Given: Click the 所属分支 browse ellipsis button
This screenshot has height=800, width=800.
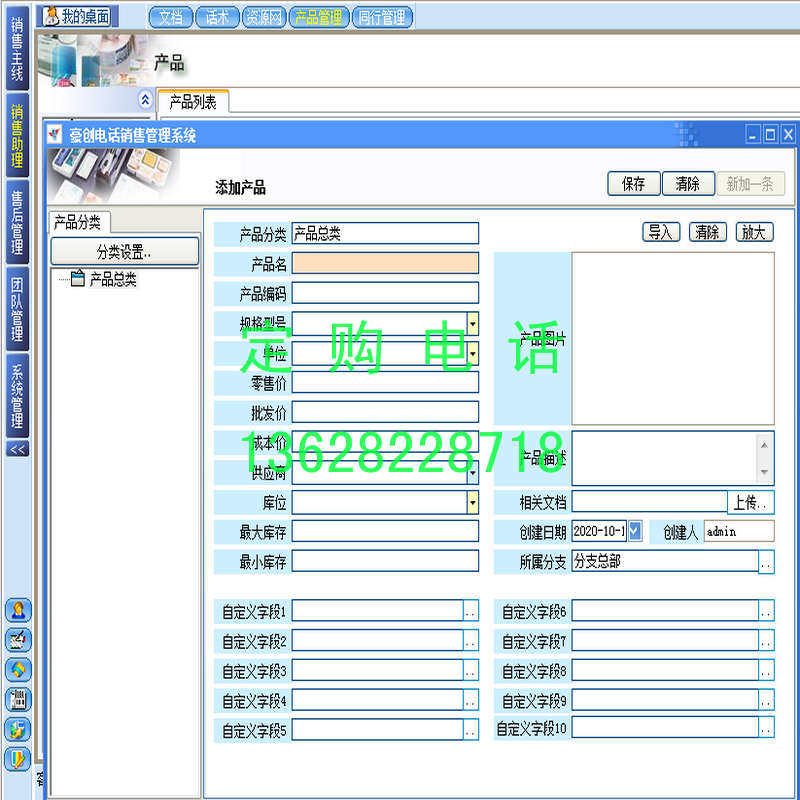Looking at the screenshot, I should 766,562.
